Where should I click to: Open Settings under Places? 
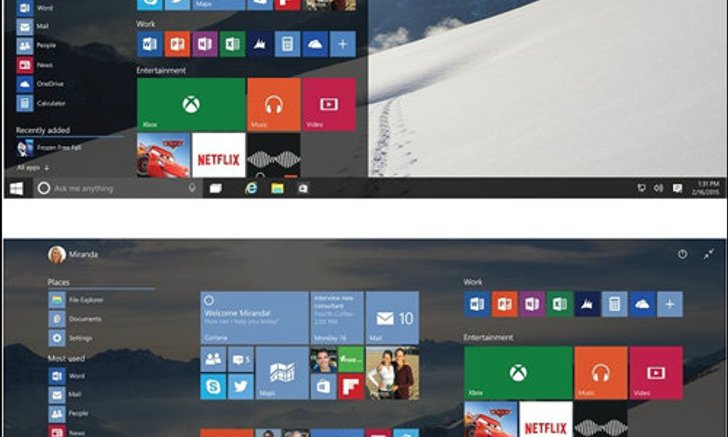pyautogui.click(x=71, y=338)
